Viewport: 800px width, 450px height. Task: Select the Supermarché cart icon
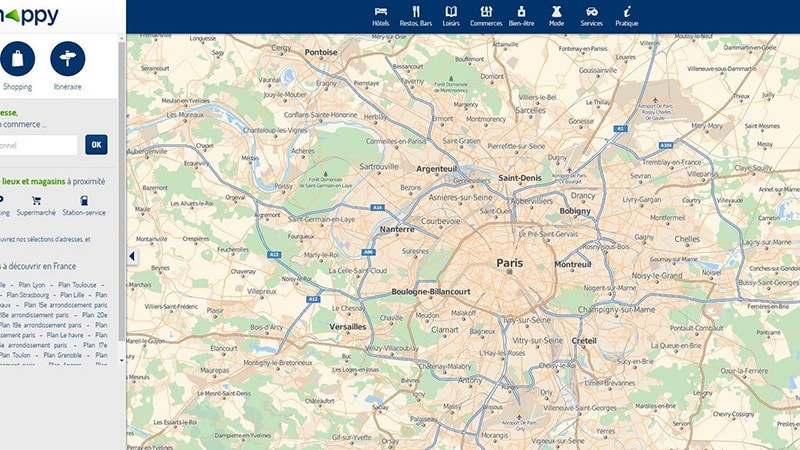(x=36, y=201)
